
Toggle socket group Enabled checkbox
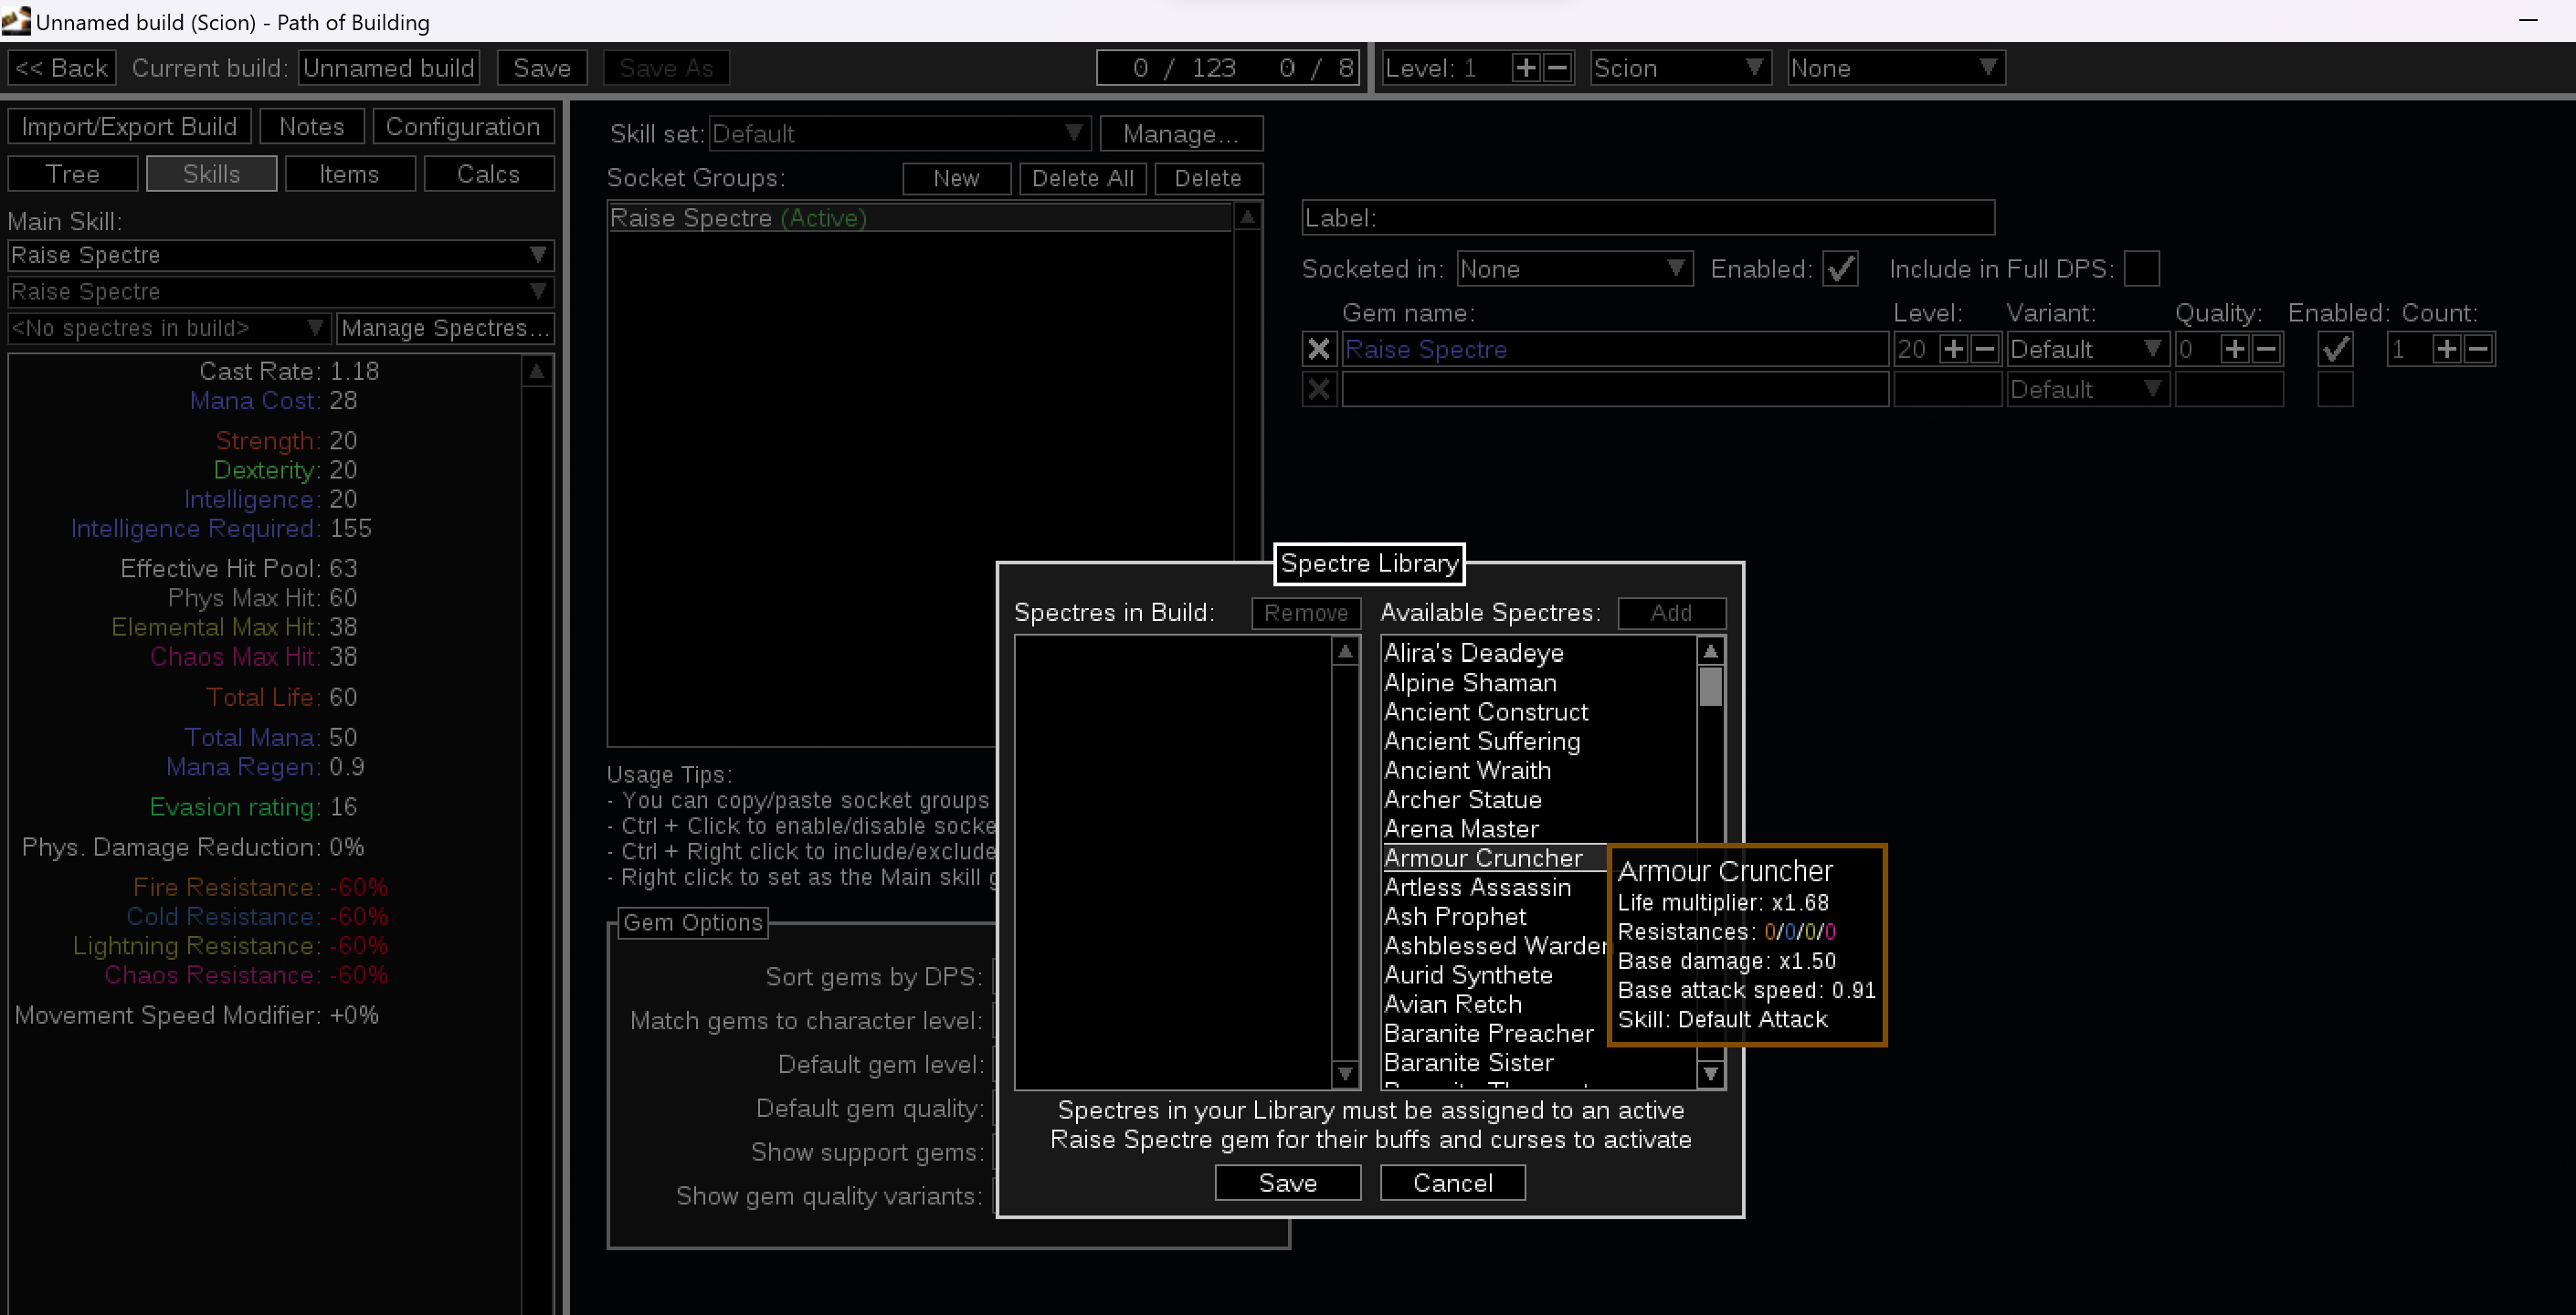click(x=1840, y=269)
